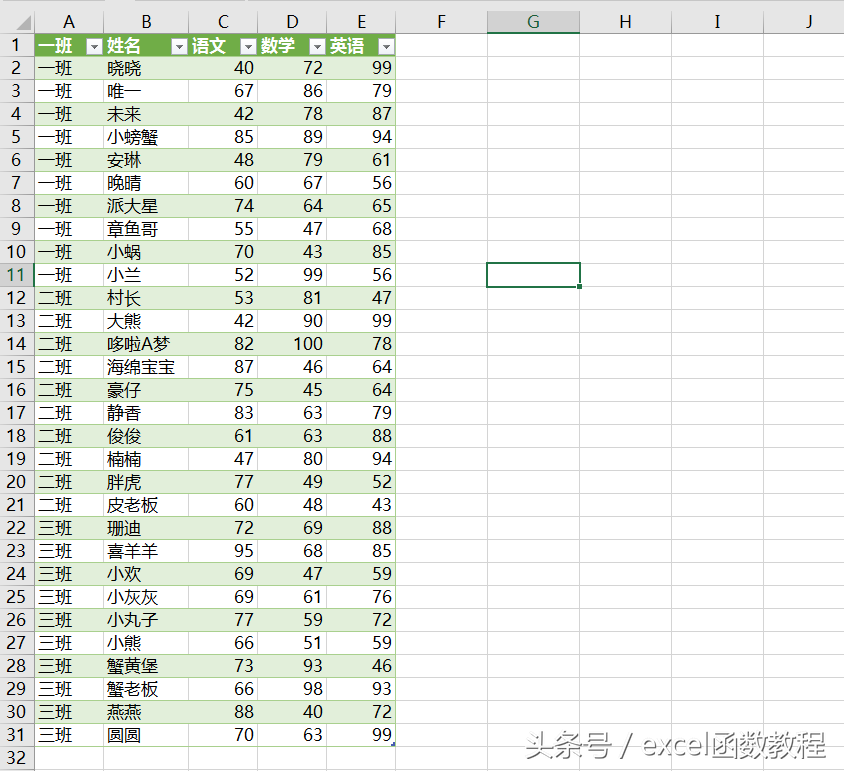Click the cell containing 大熊
Screen dimensions: 844x771
click(x=146, y=321)
